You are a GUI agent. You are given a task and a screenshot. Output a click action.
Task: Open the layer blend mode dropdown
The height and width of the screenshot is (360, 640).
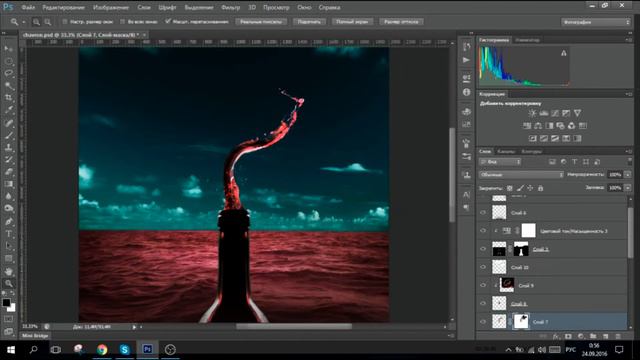coord(521,175)
